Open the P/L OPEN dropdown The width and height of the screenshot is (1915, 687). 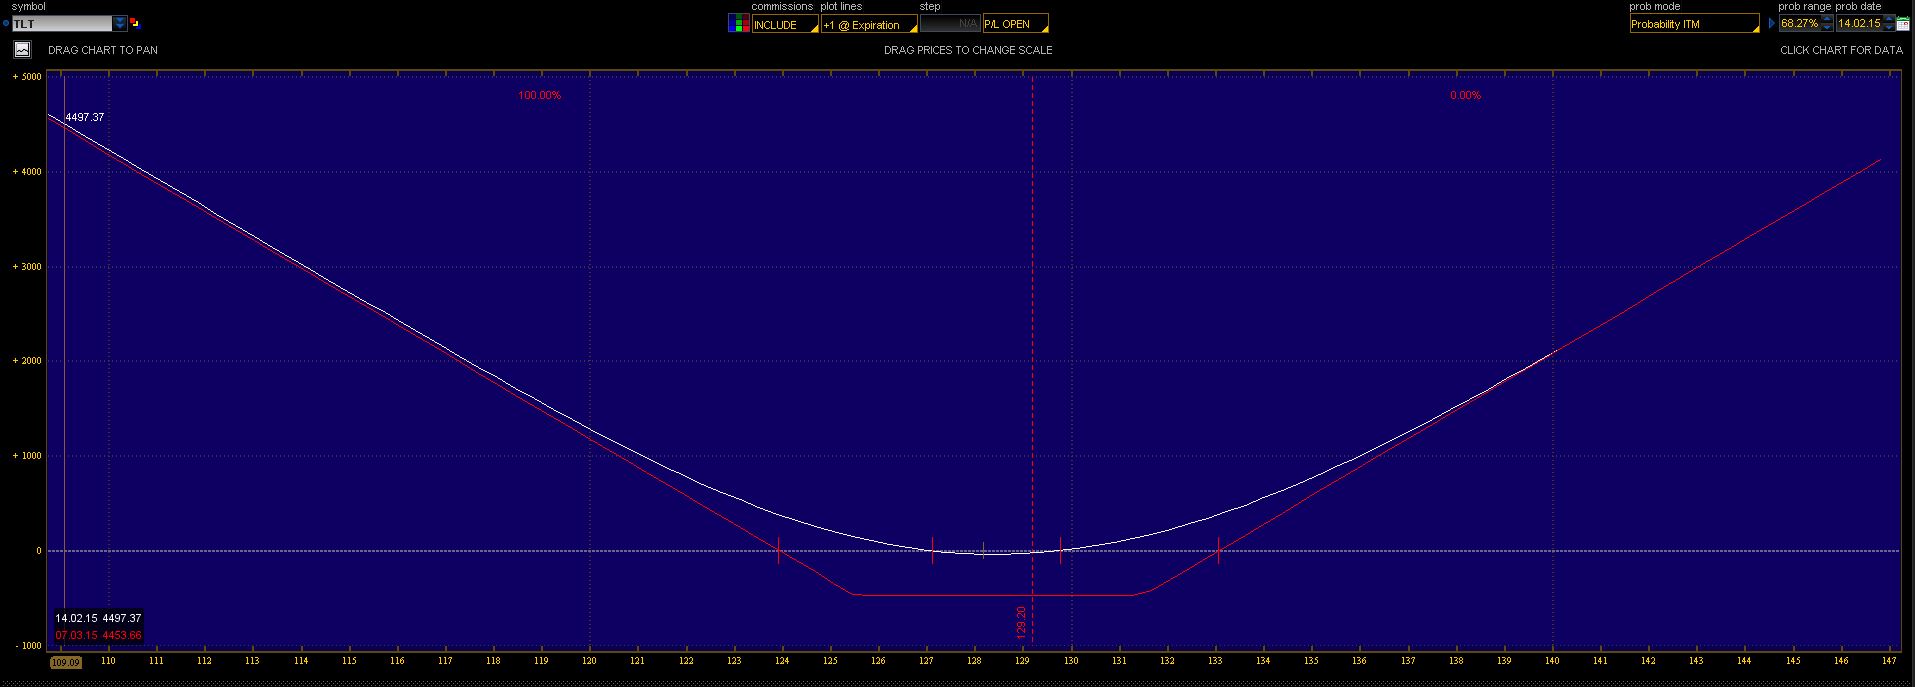point(1016,24)
